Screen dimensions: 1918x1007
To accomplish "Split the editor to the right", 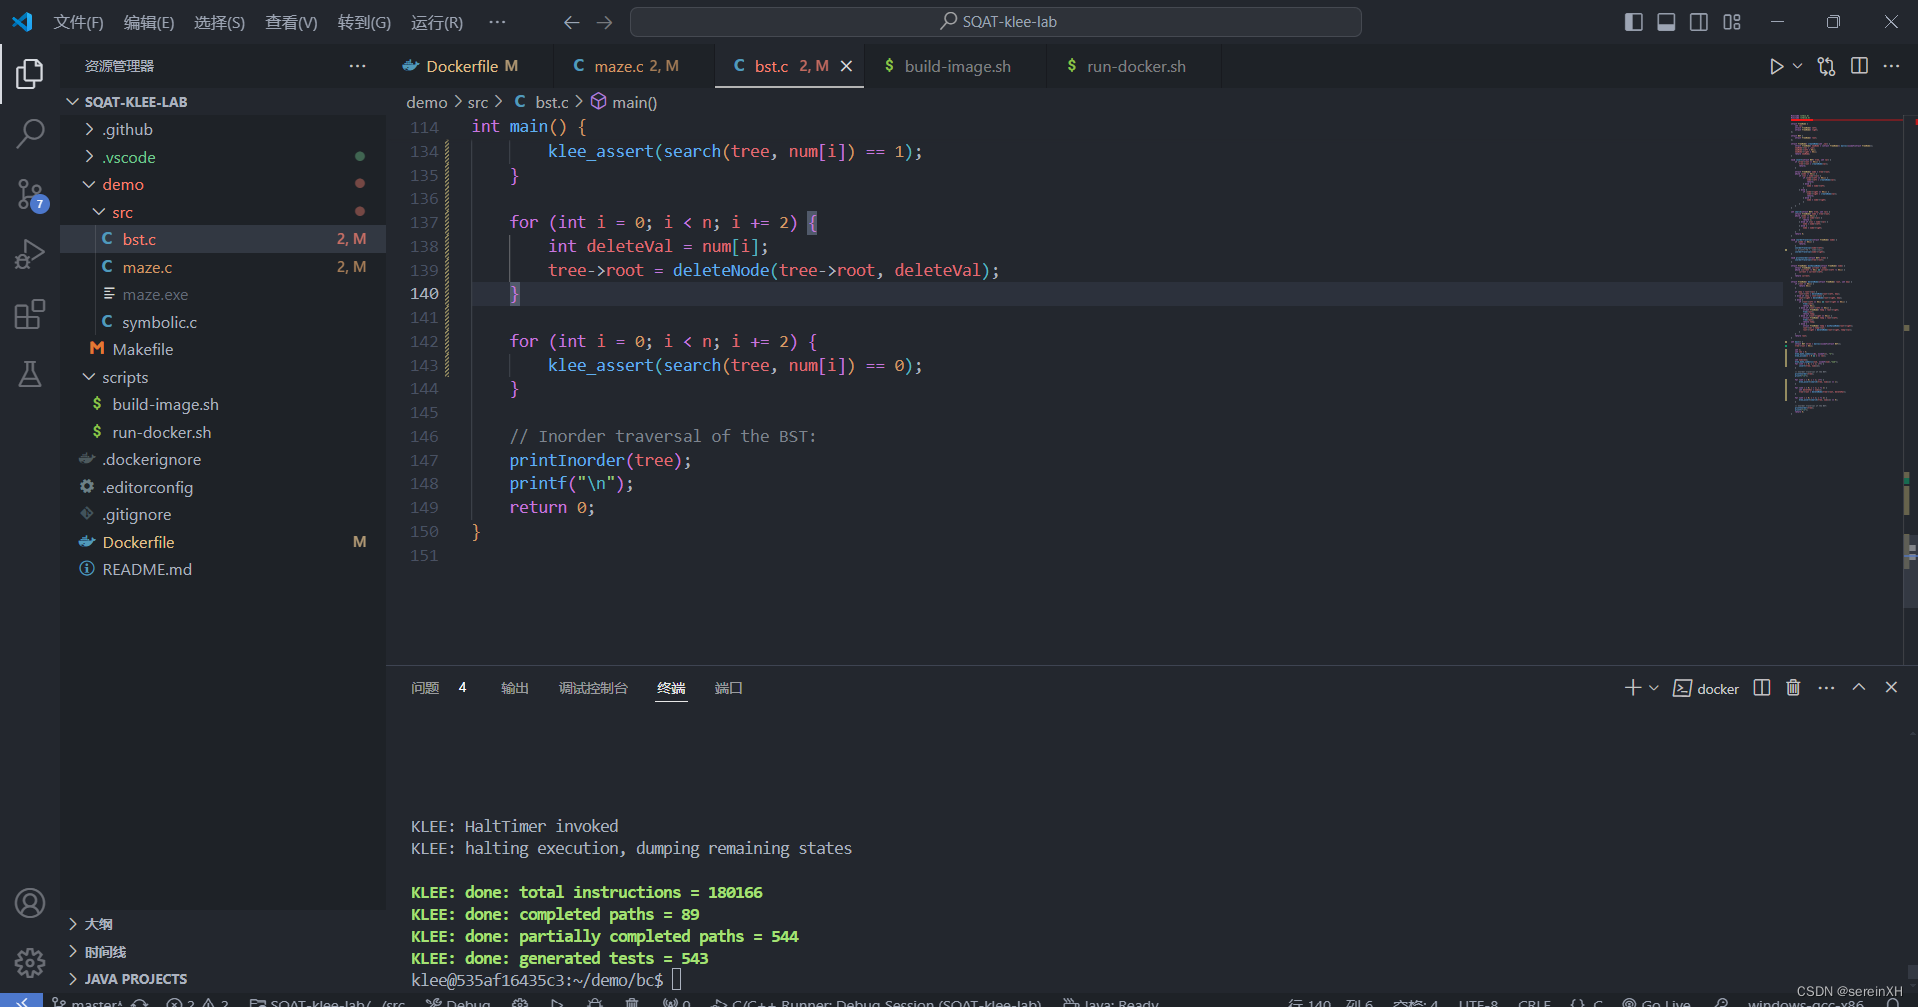I will [x=1859, y=66].
